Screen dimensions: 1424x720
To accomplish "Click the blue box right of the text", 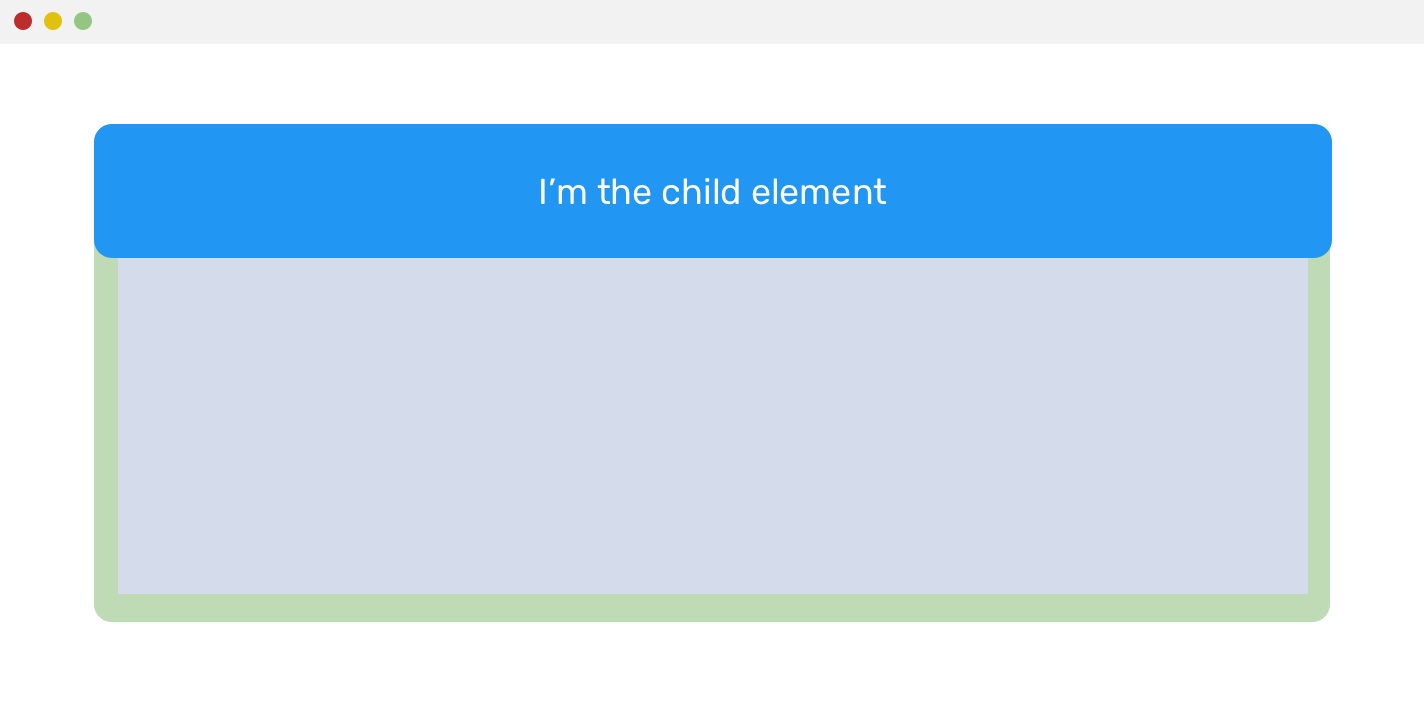I will pyautogui.click(x=1110, y=192).
